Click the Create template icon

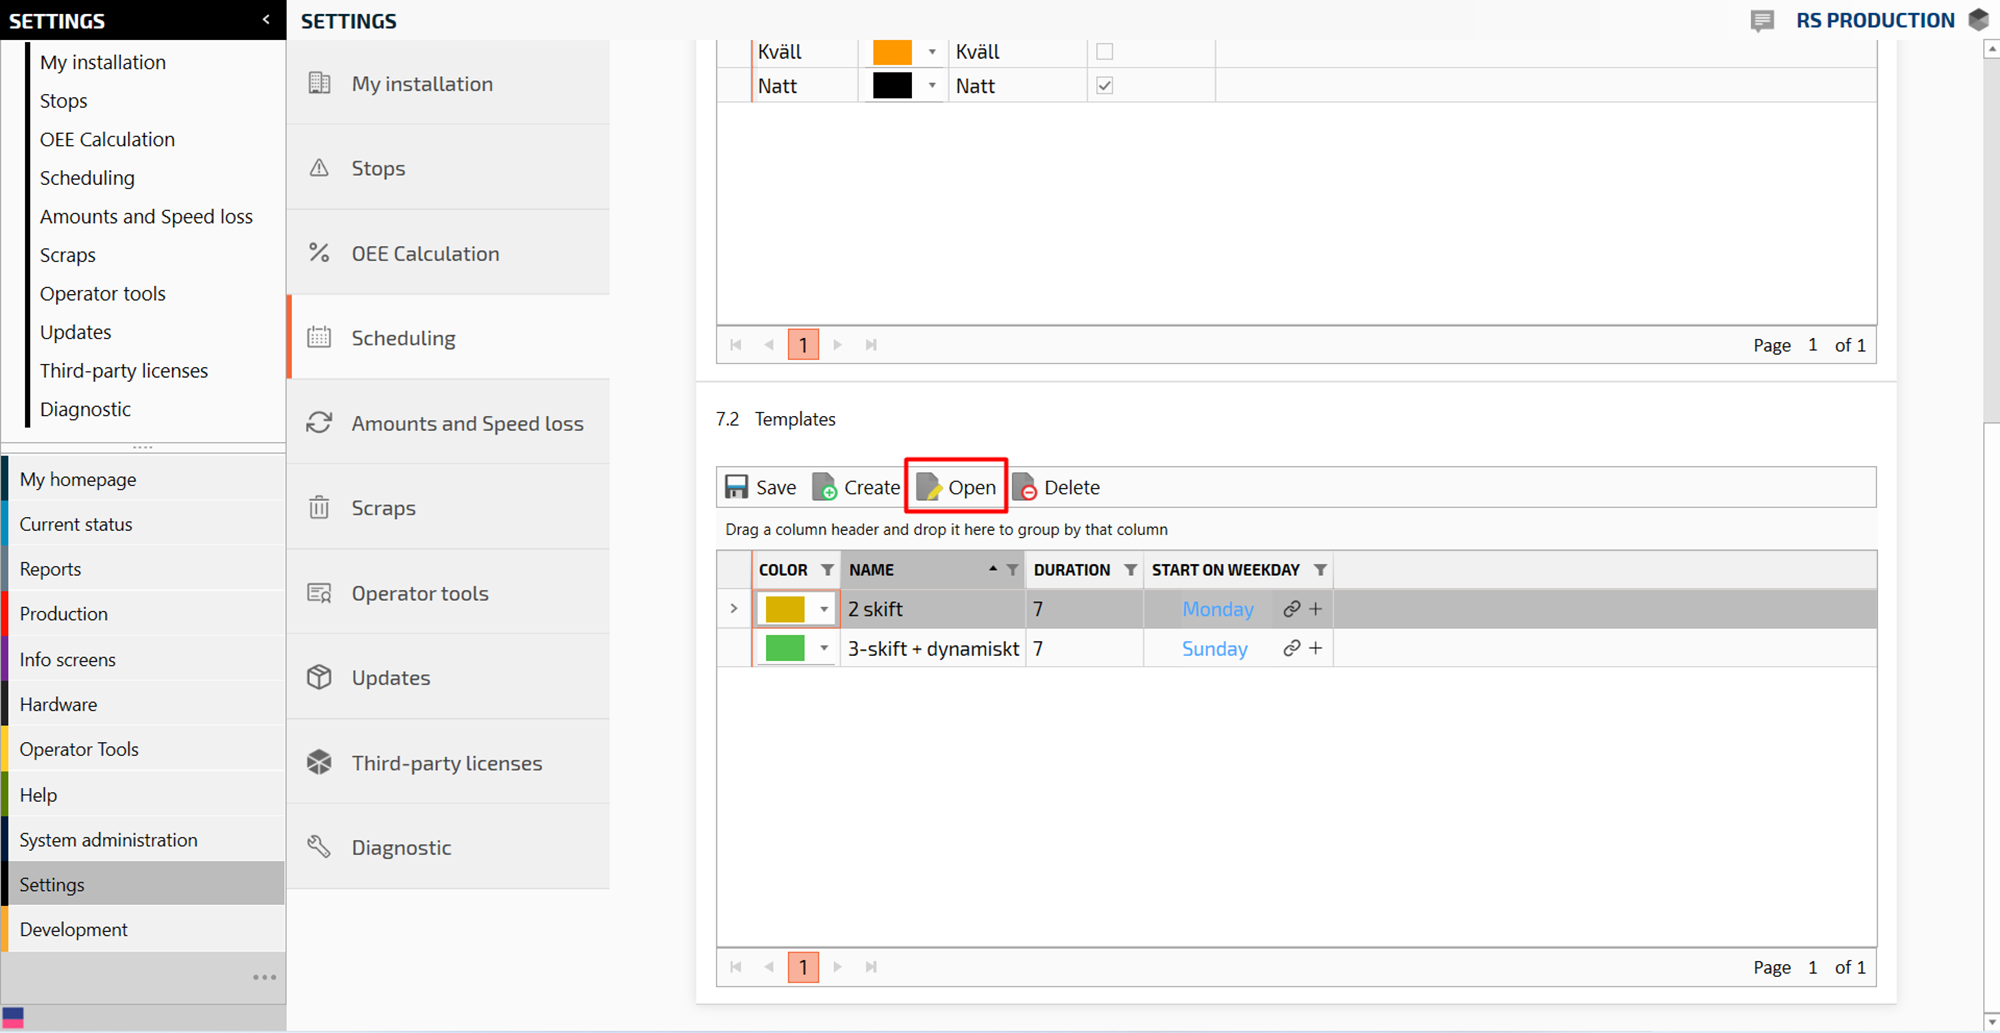825,487
